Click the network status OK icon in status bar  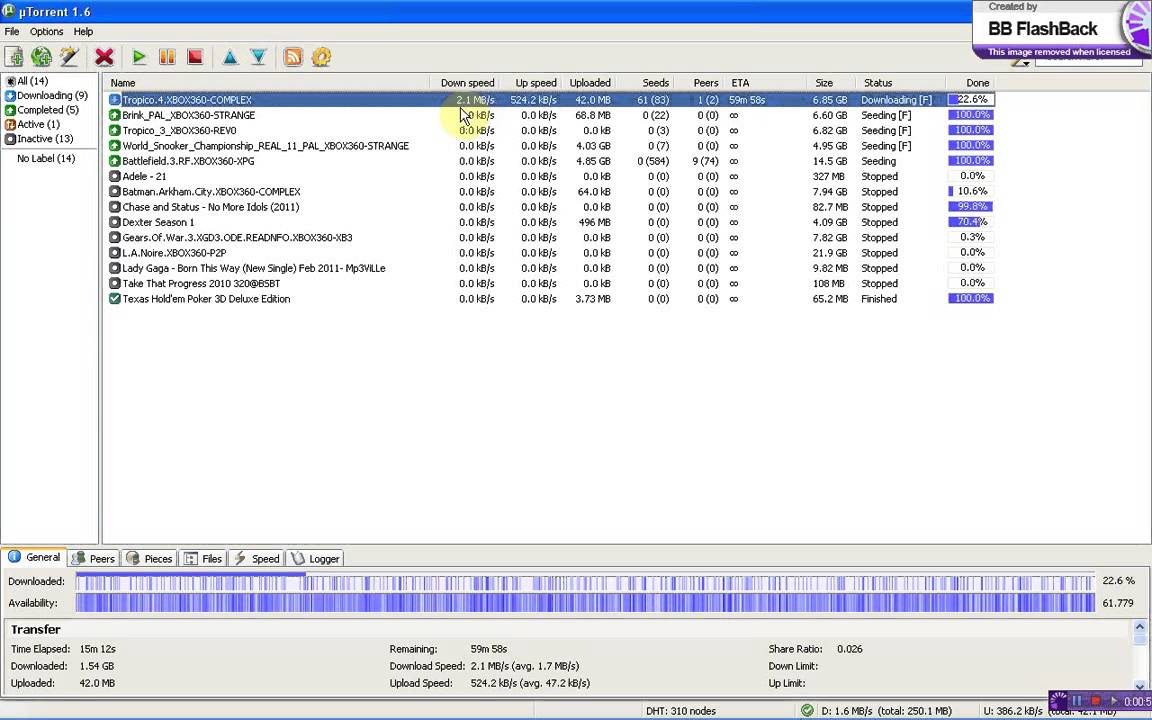[807, 710]
